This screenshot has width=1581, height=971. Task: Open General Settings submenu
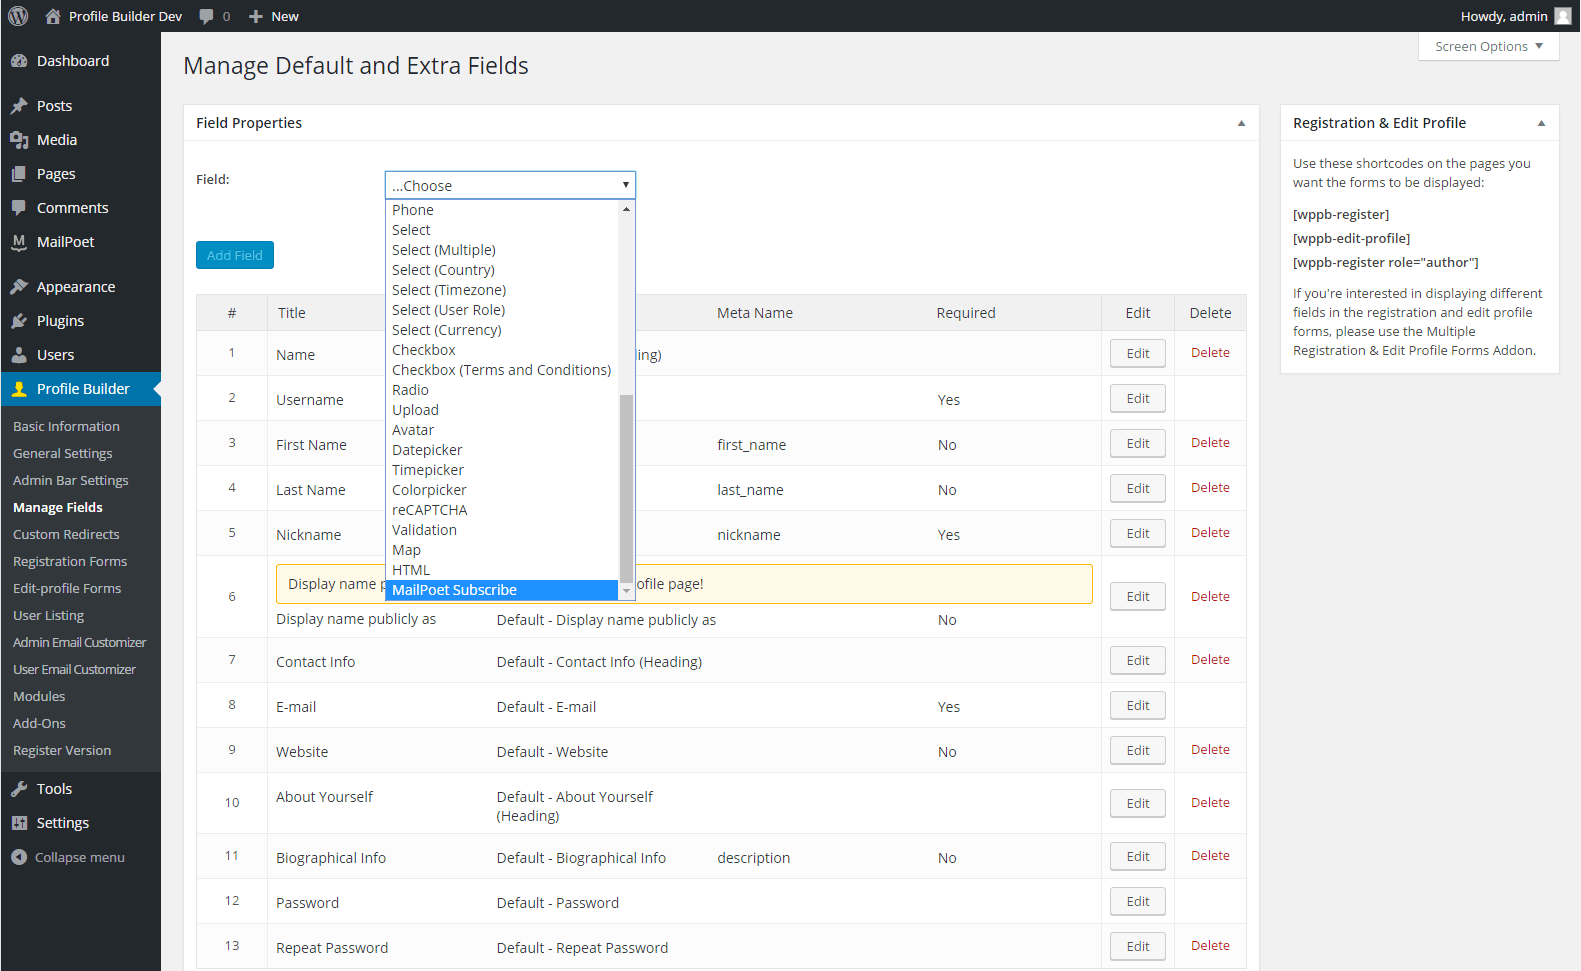pos(63,453)
